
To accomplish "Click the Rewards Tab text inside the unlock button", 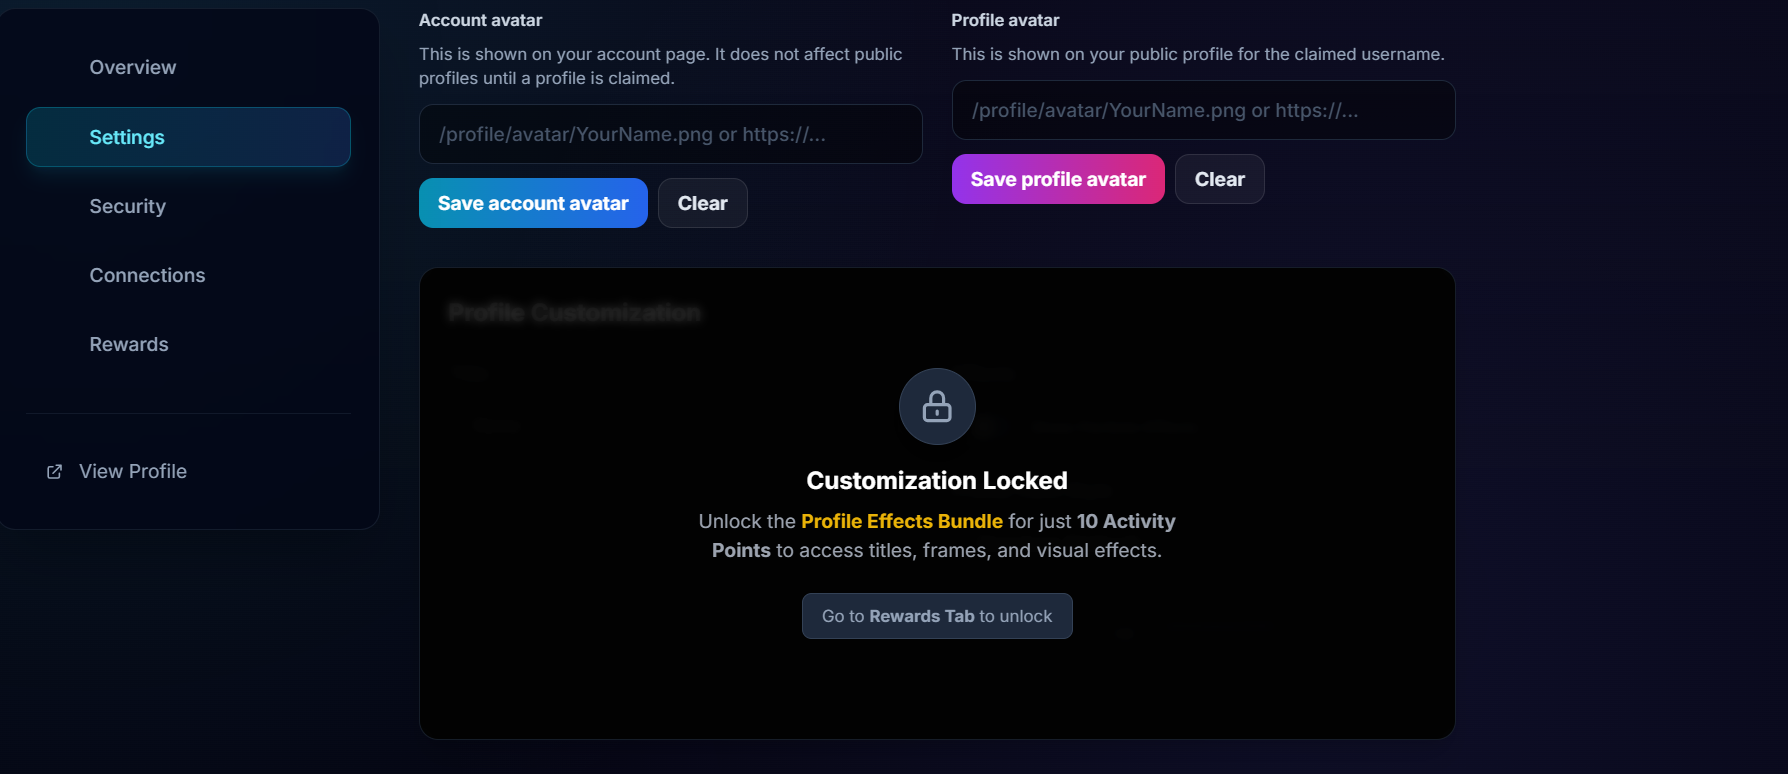I will point(922,616).
